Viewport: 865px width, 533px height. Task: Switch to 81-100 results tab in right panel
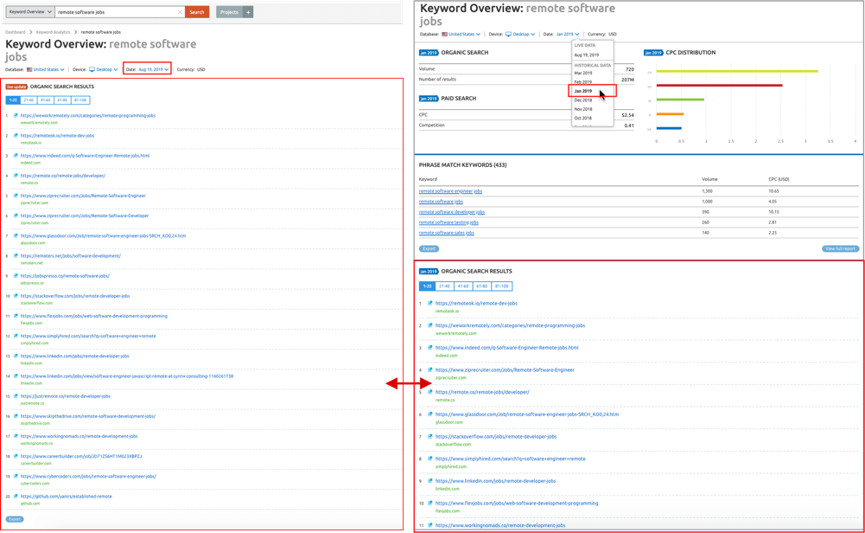[503, 285]
